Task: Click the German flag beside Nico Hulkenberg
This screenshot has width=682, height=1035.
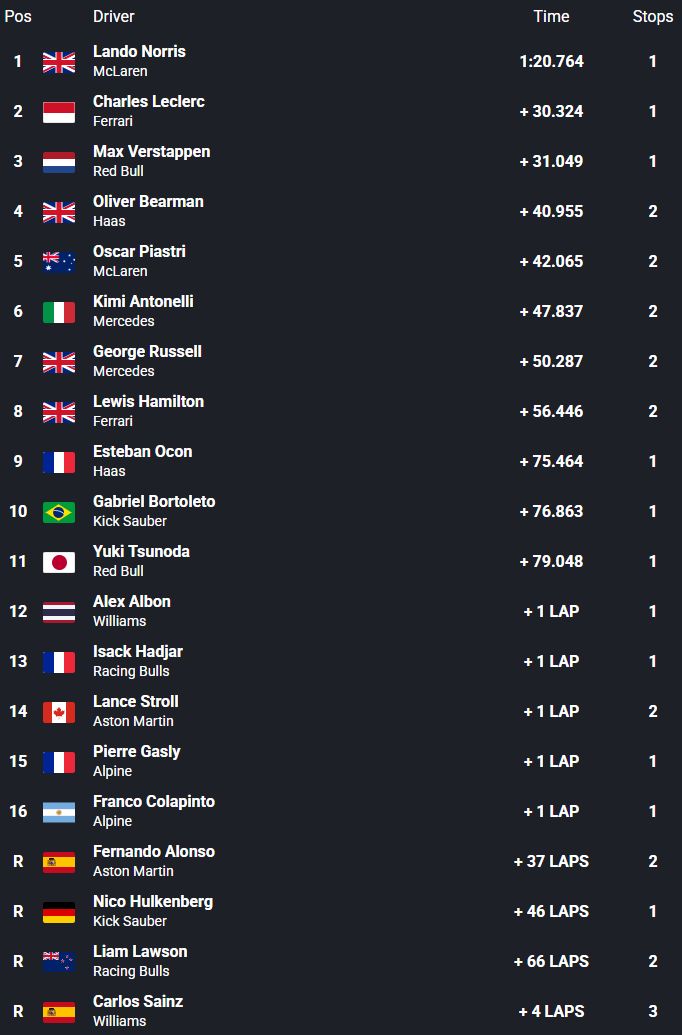Action: click(x=59, y=912)
